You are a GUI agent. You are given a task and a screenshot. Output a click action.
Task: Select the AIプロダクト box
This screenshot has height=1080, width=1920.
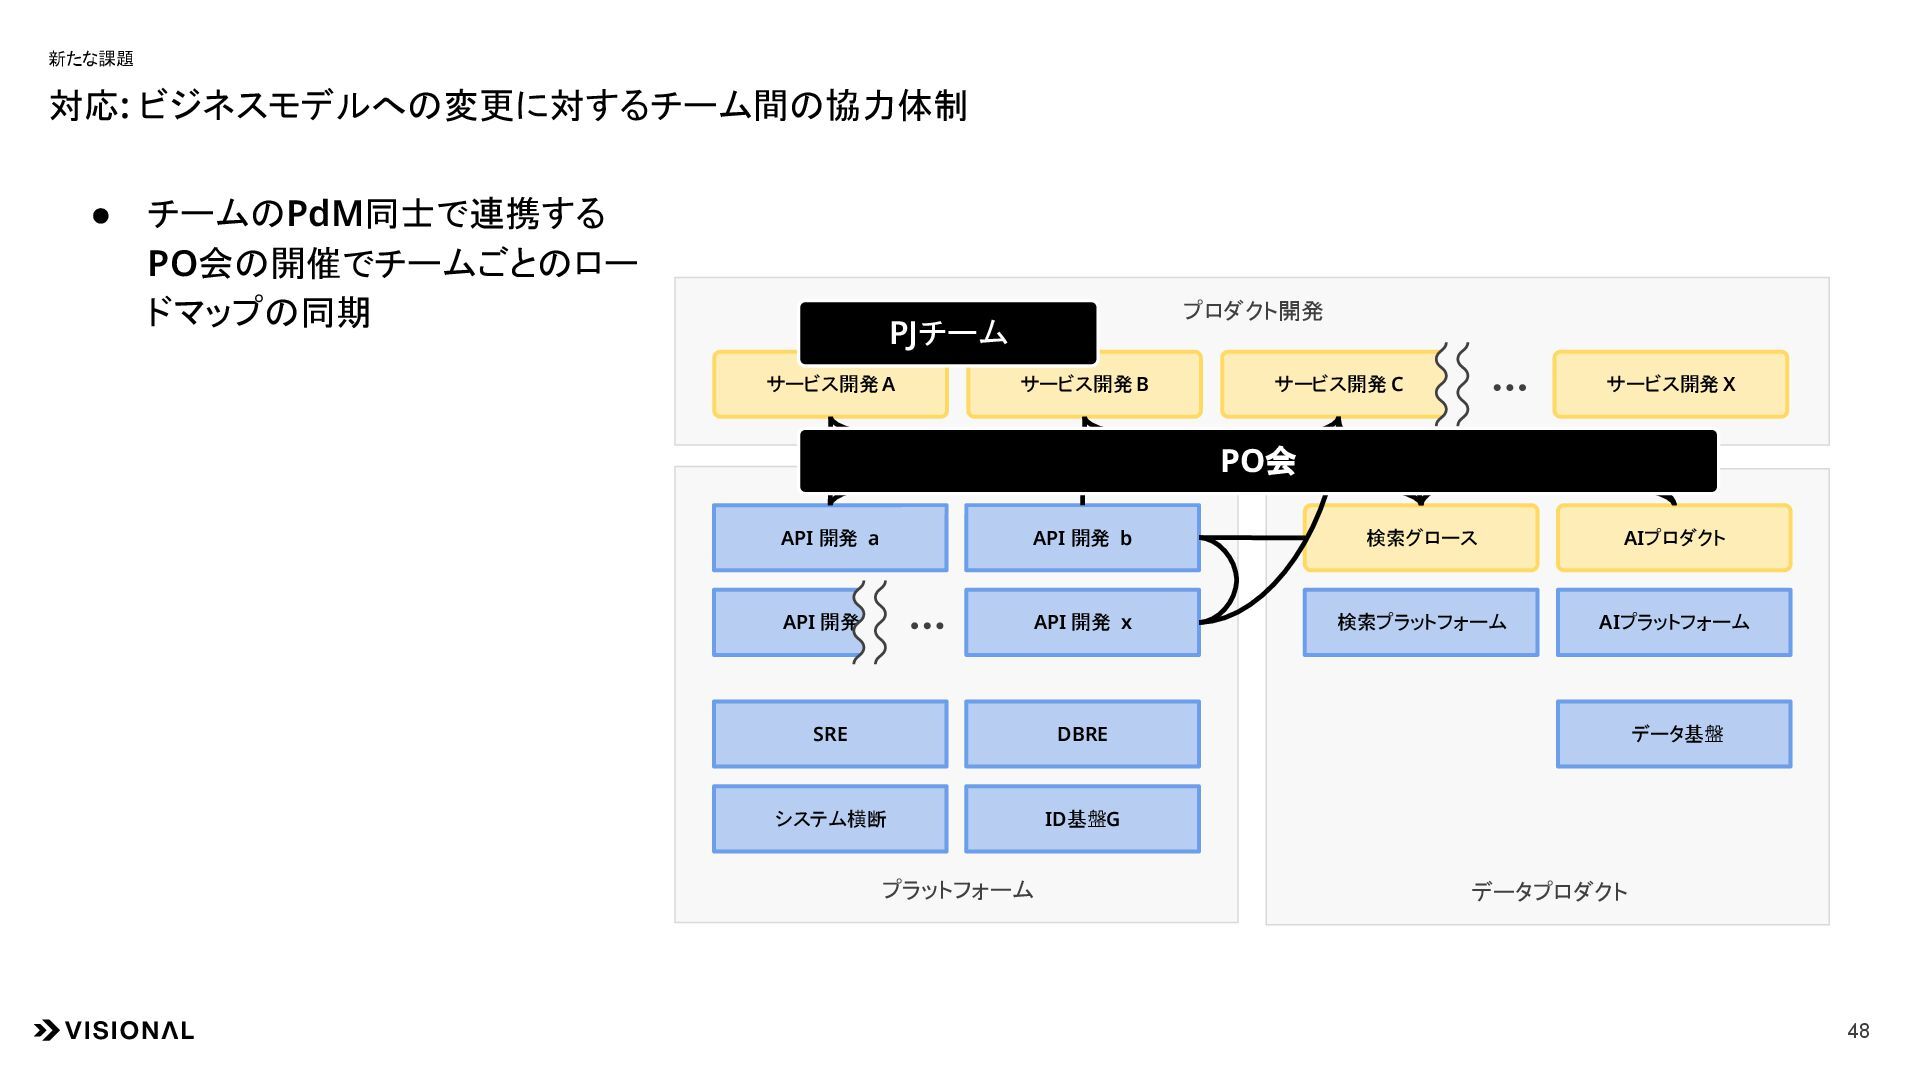coord(1674,538)
